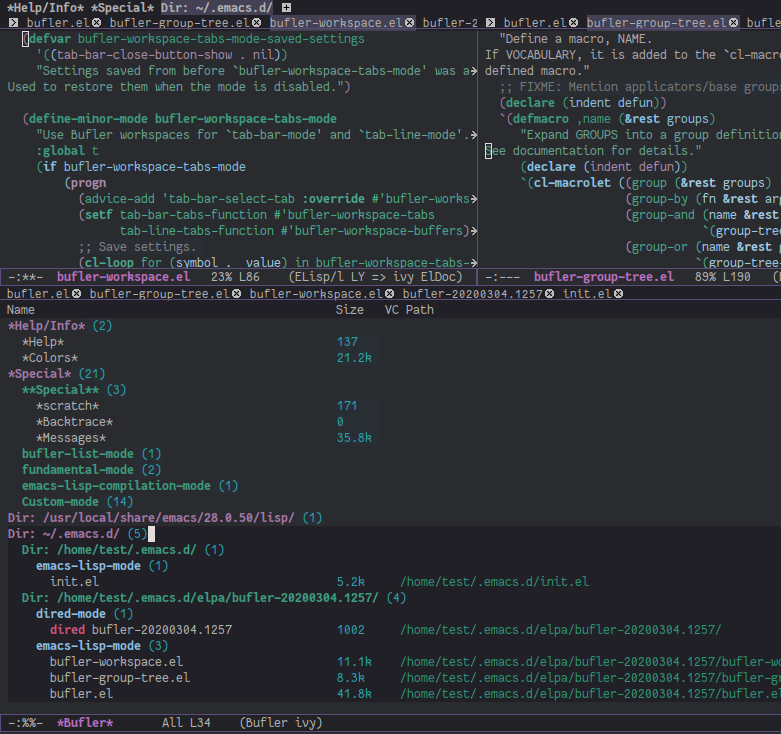Open bufler-20200304.1257 tab in the *Bufler* window
This screenshot has height=734, width=781.
point(472,294)
